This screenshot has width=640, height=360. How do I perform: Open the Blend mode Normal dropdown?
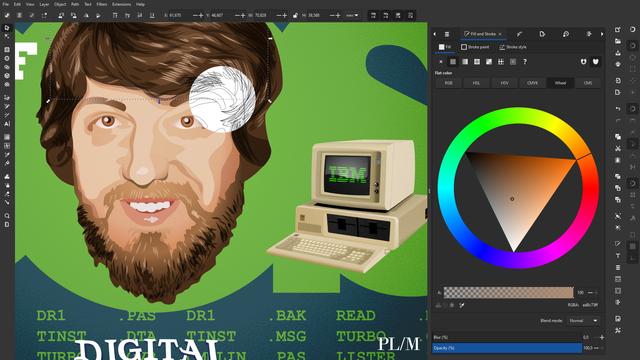click(583, 321)
